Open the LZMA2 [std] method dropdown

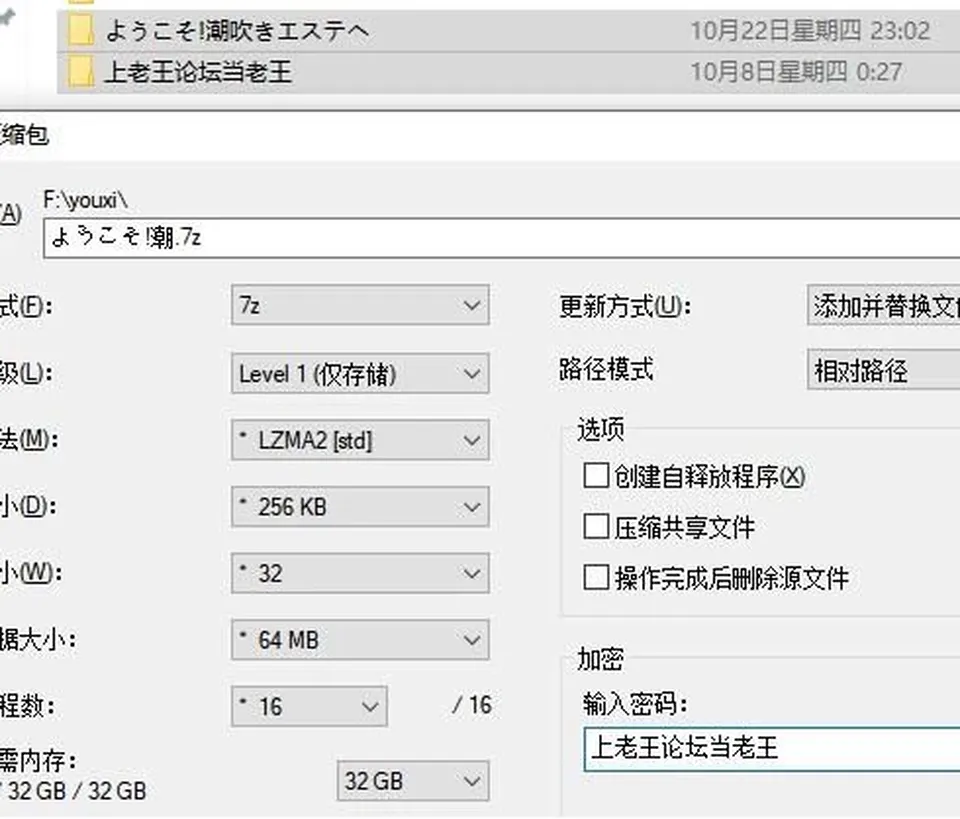(x=360, y=440)
